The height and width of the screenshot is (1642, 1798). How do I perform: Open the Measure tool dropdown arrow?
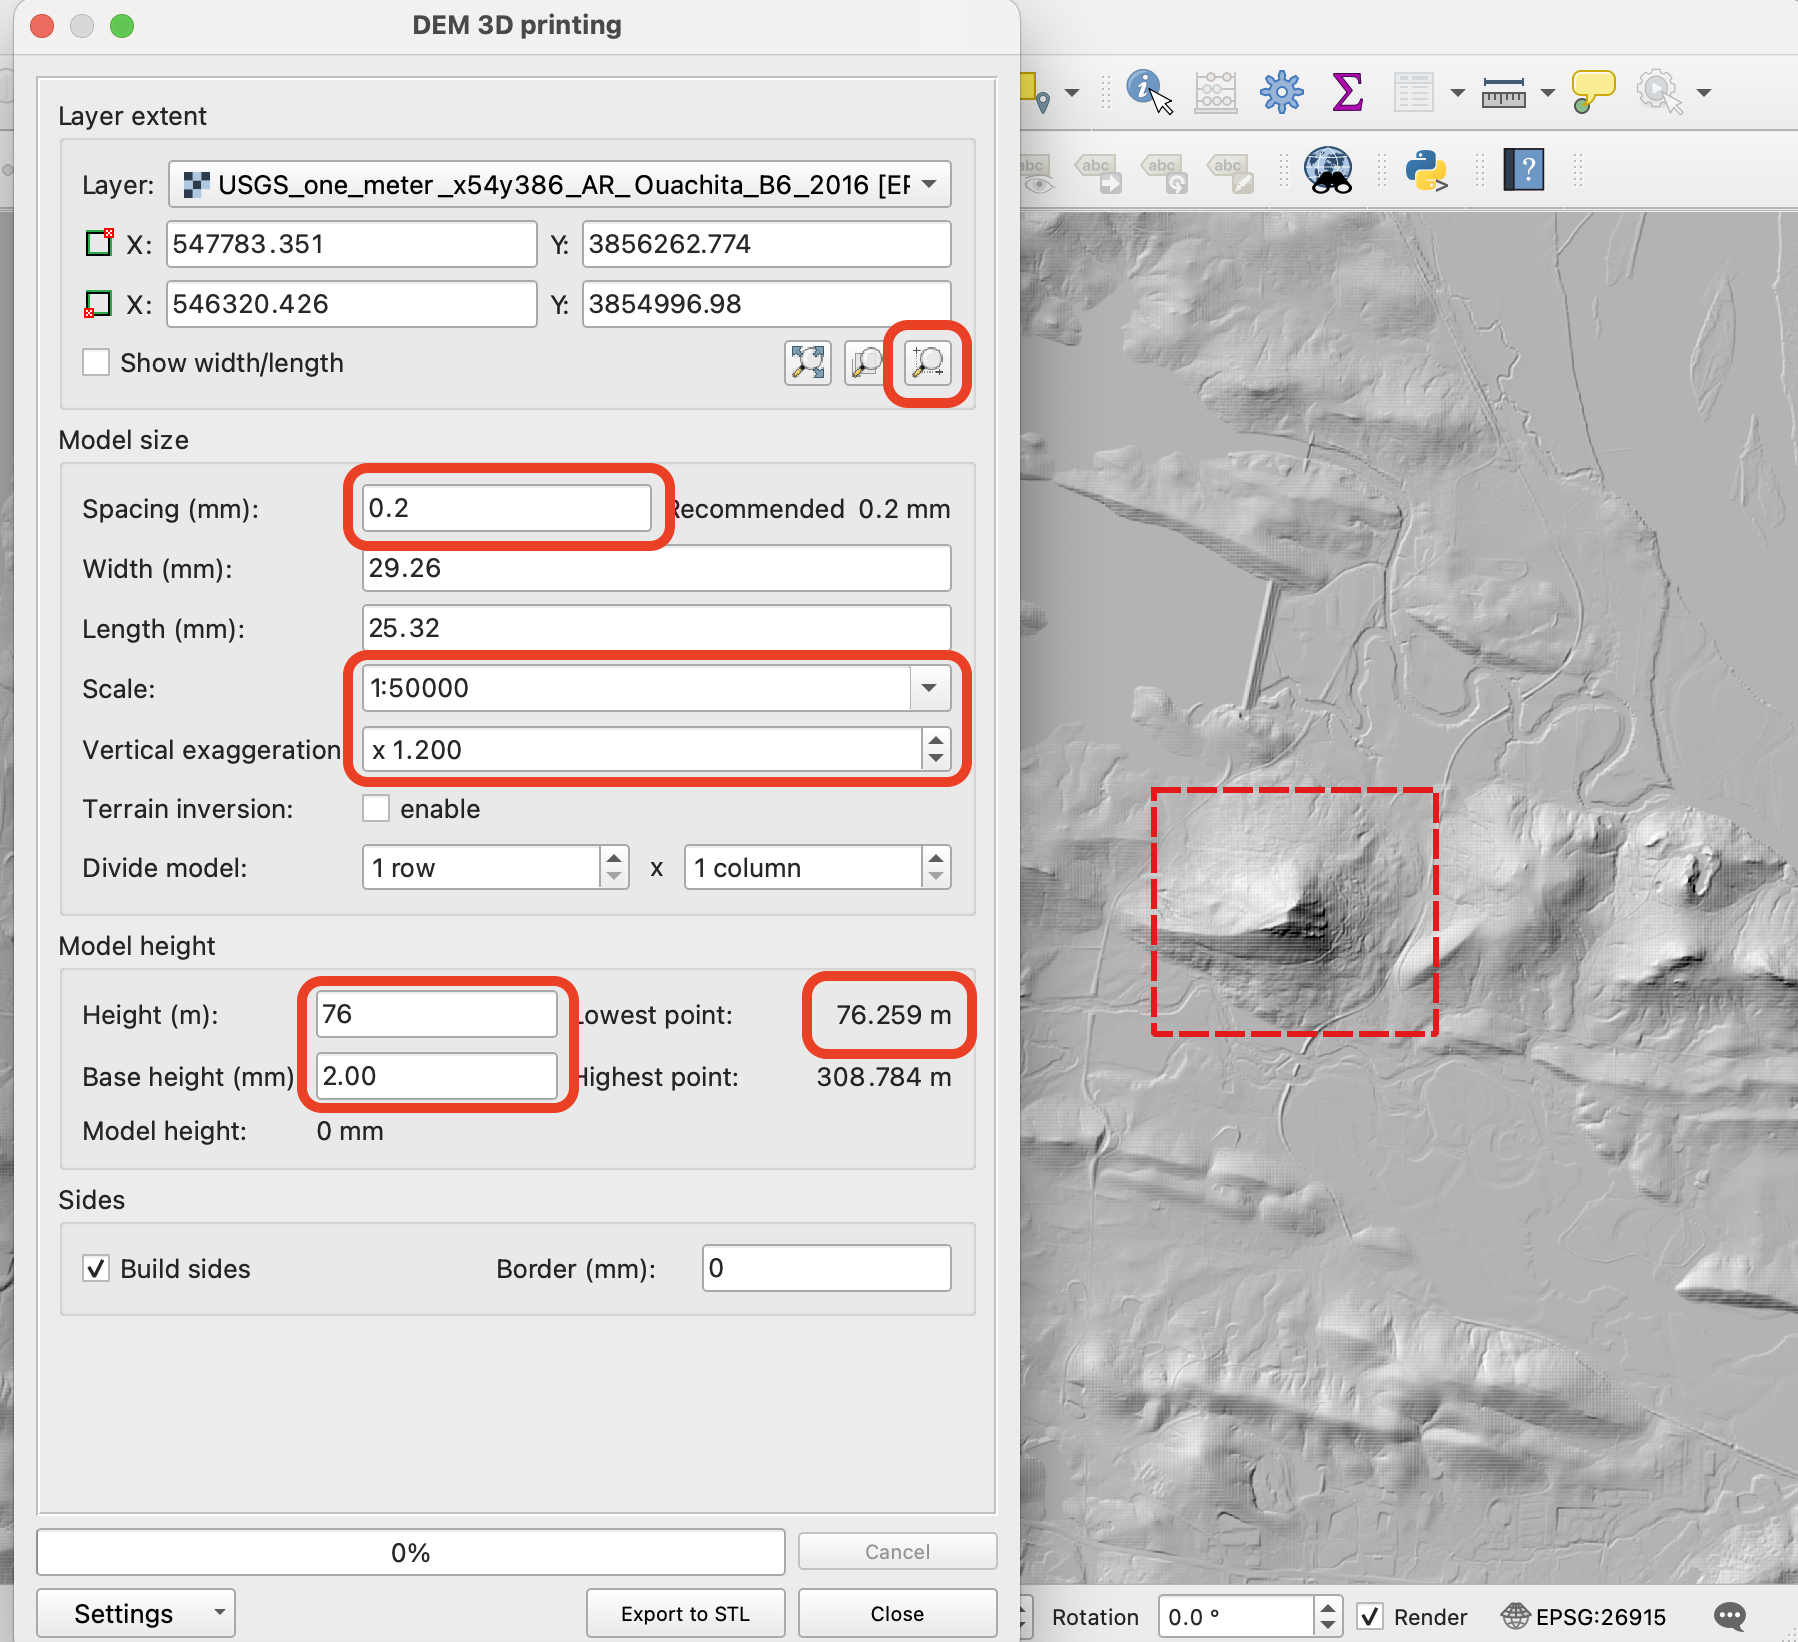tap(1547, 93)
